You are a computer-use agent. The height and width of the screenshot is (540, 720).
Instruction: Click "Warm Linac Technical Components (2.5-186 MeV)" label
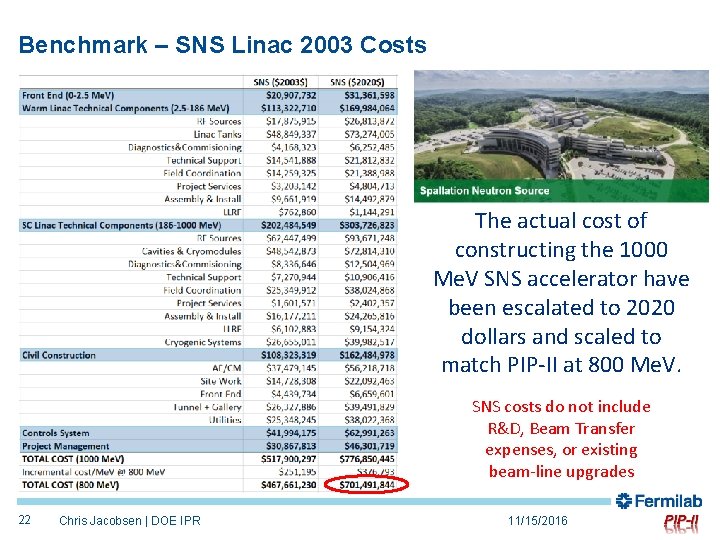click(x=125, y=108)
